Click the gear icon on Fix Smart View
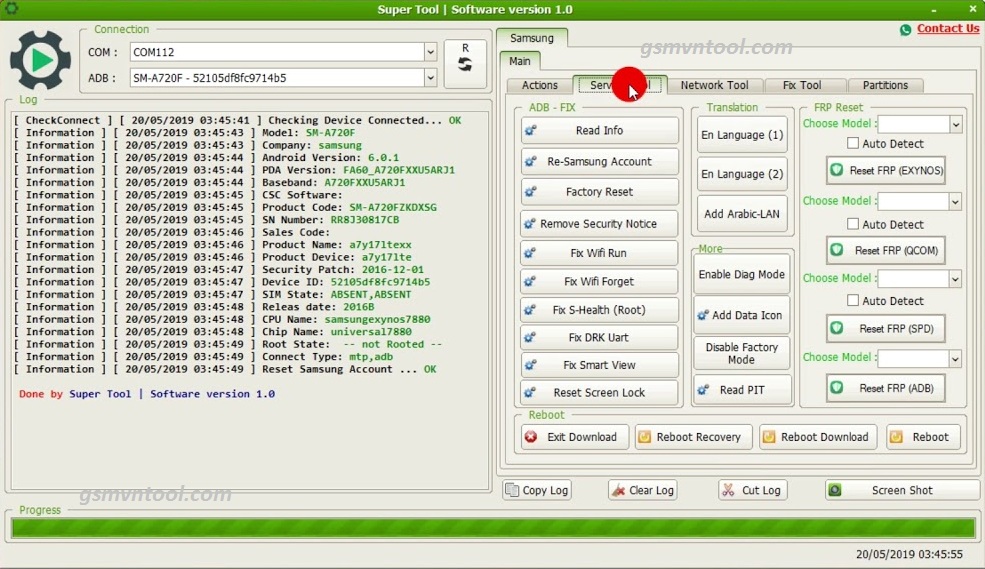Image resolution: width=985 pixels, height=569 pixels. [530, 365]
